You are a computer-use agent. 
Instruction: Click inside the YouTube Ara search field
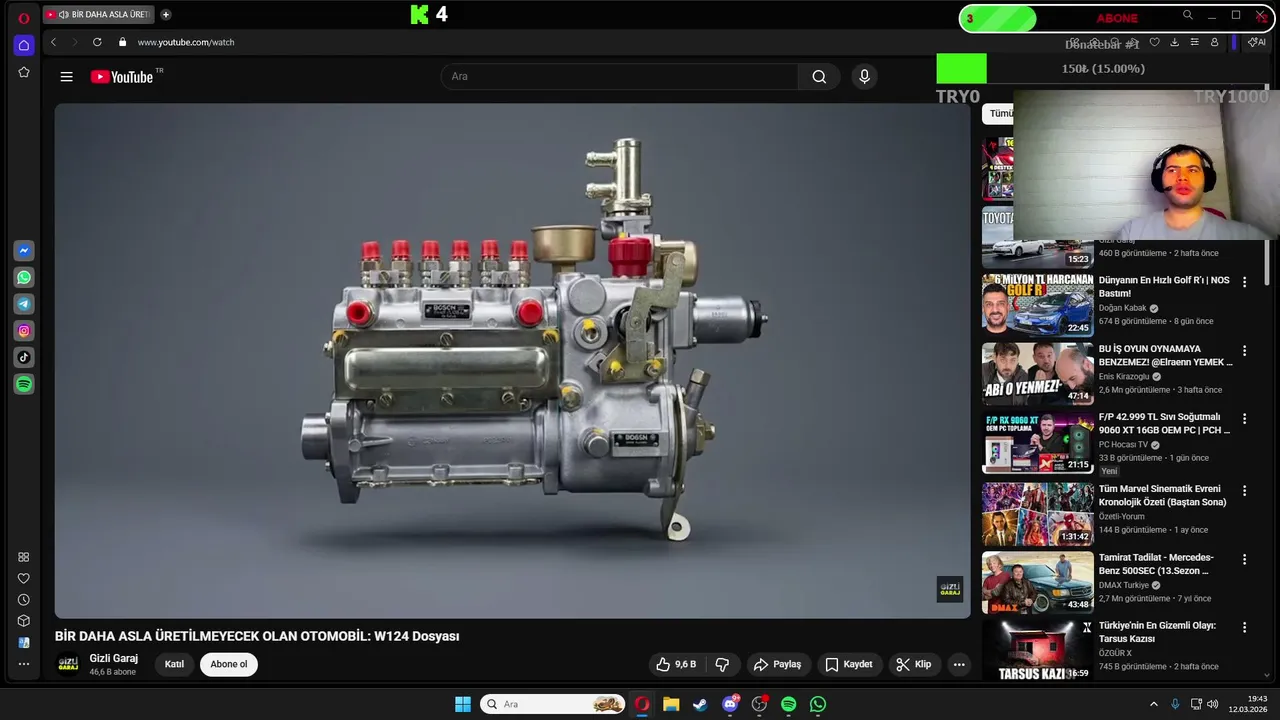pyautogui.click(x=620, y=77)
